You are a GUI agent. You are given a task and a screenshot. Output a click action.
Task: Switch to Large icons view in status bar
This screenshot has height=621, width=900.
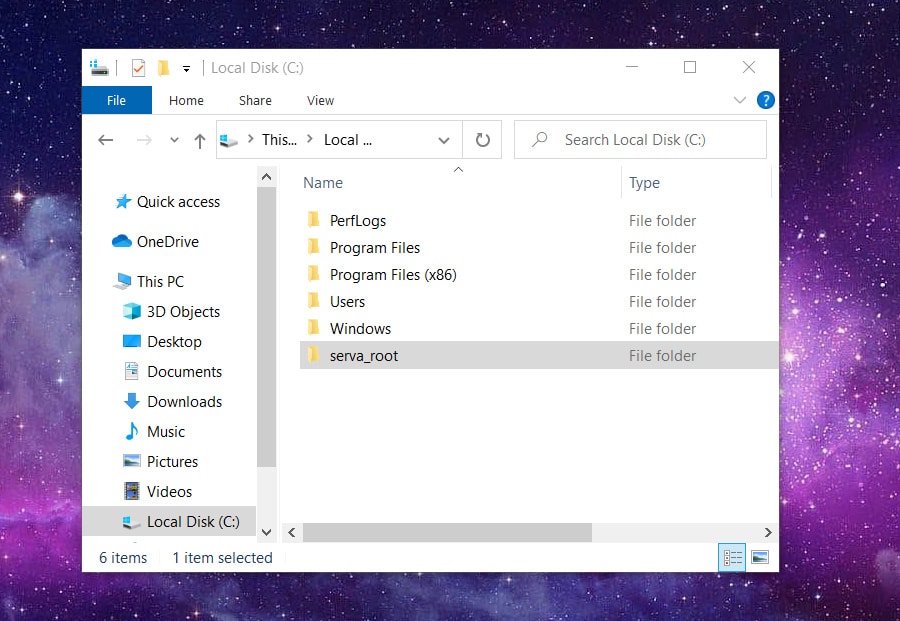(x=760, y=557)
